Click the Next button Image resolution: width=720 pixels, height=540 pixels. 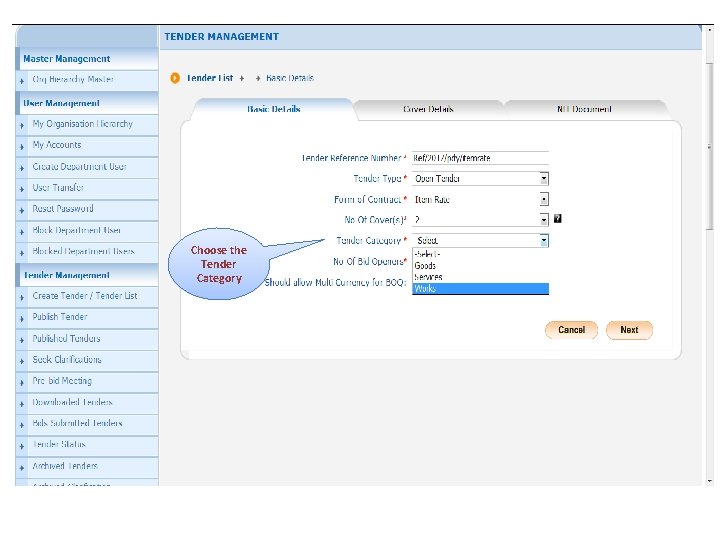click(629, 330)
